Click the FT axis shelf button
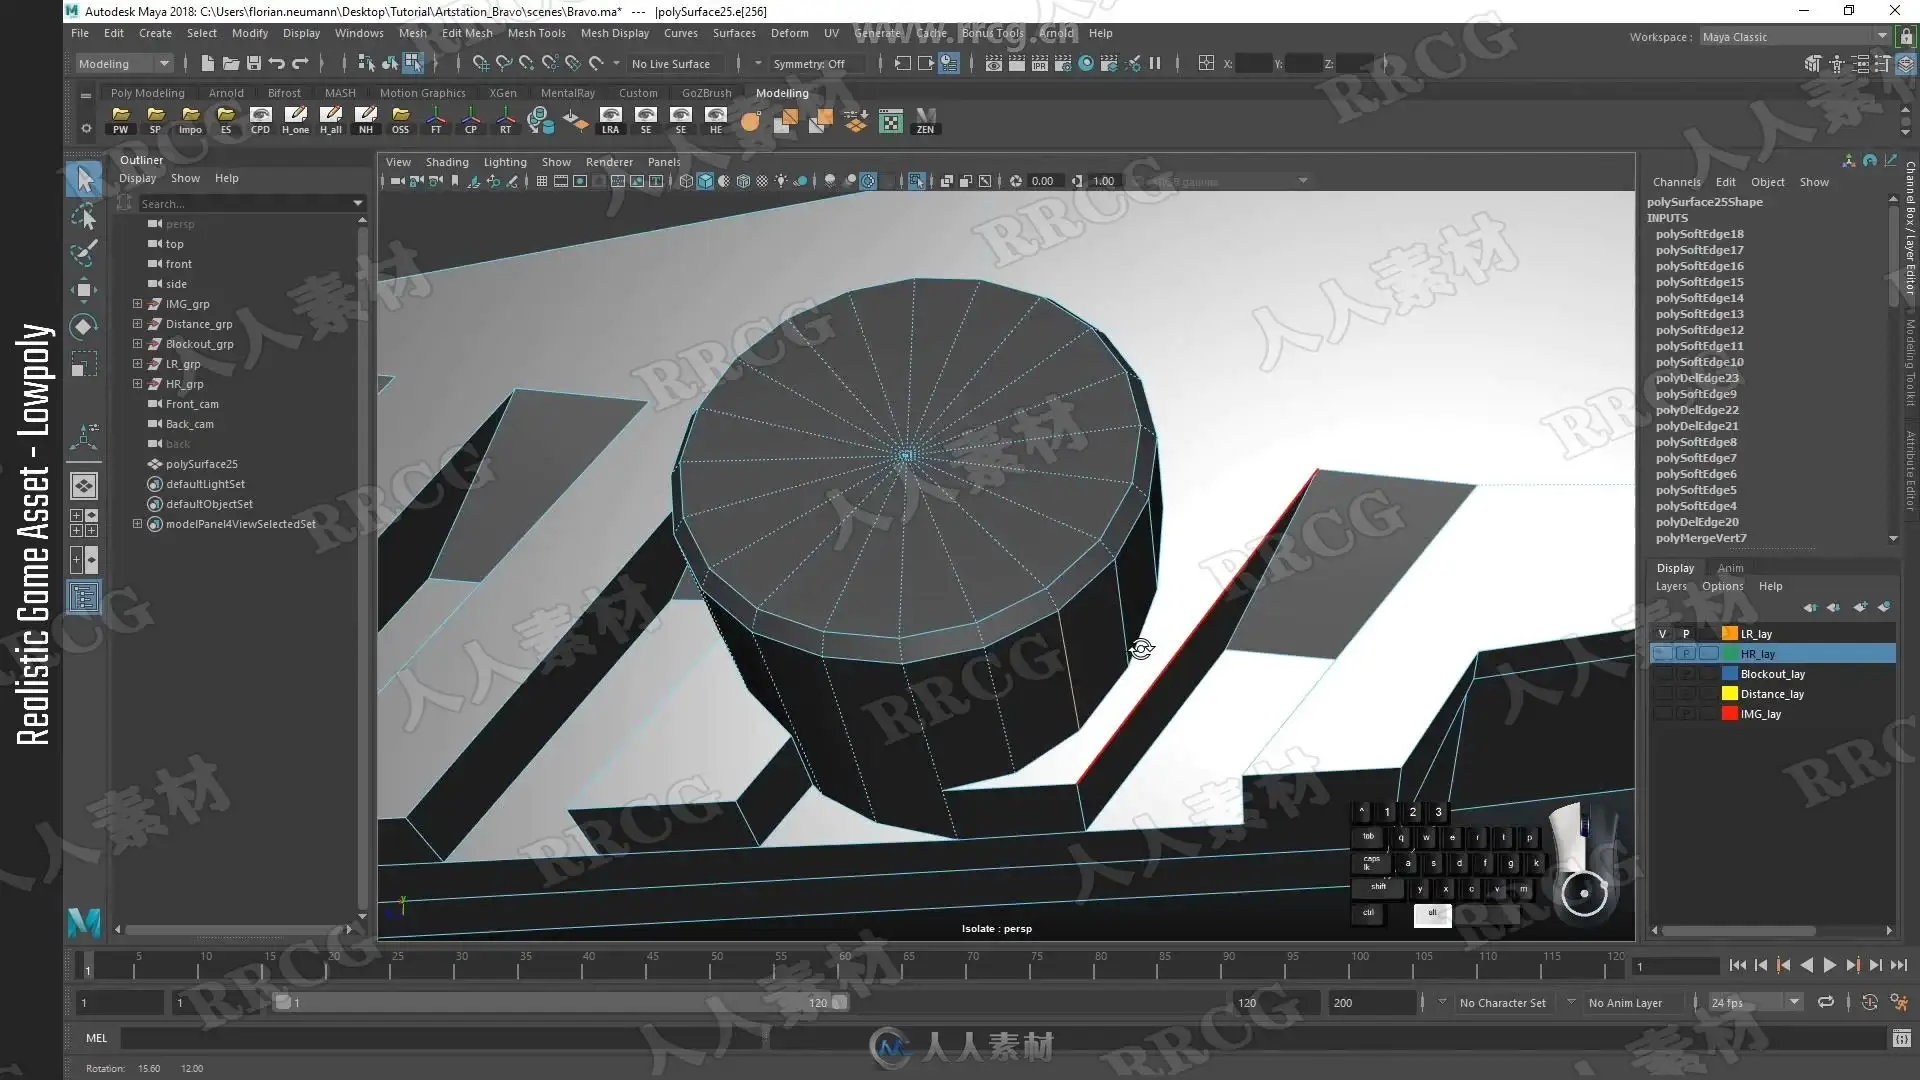 (x=436, y=121)
